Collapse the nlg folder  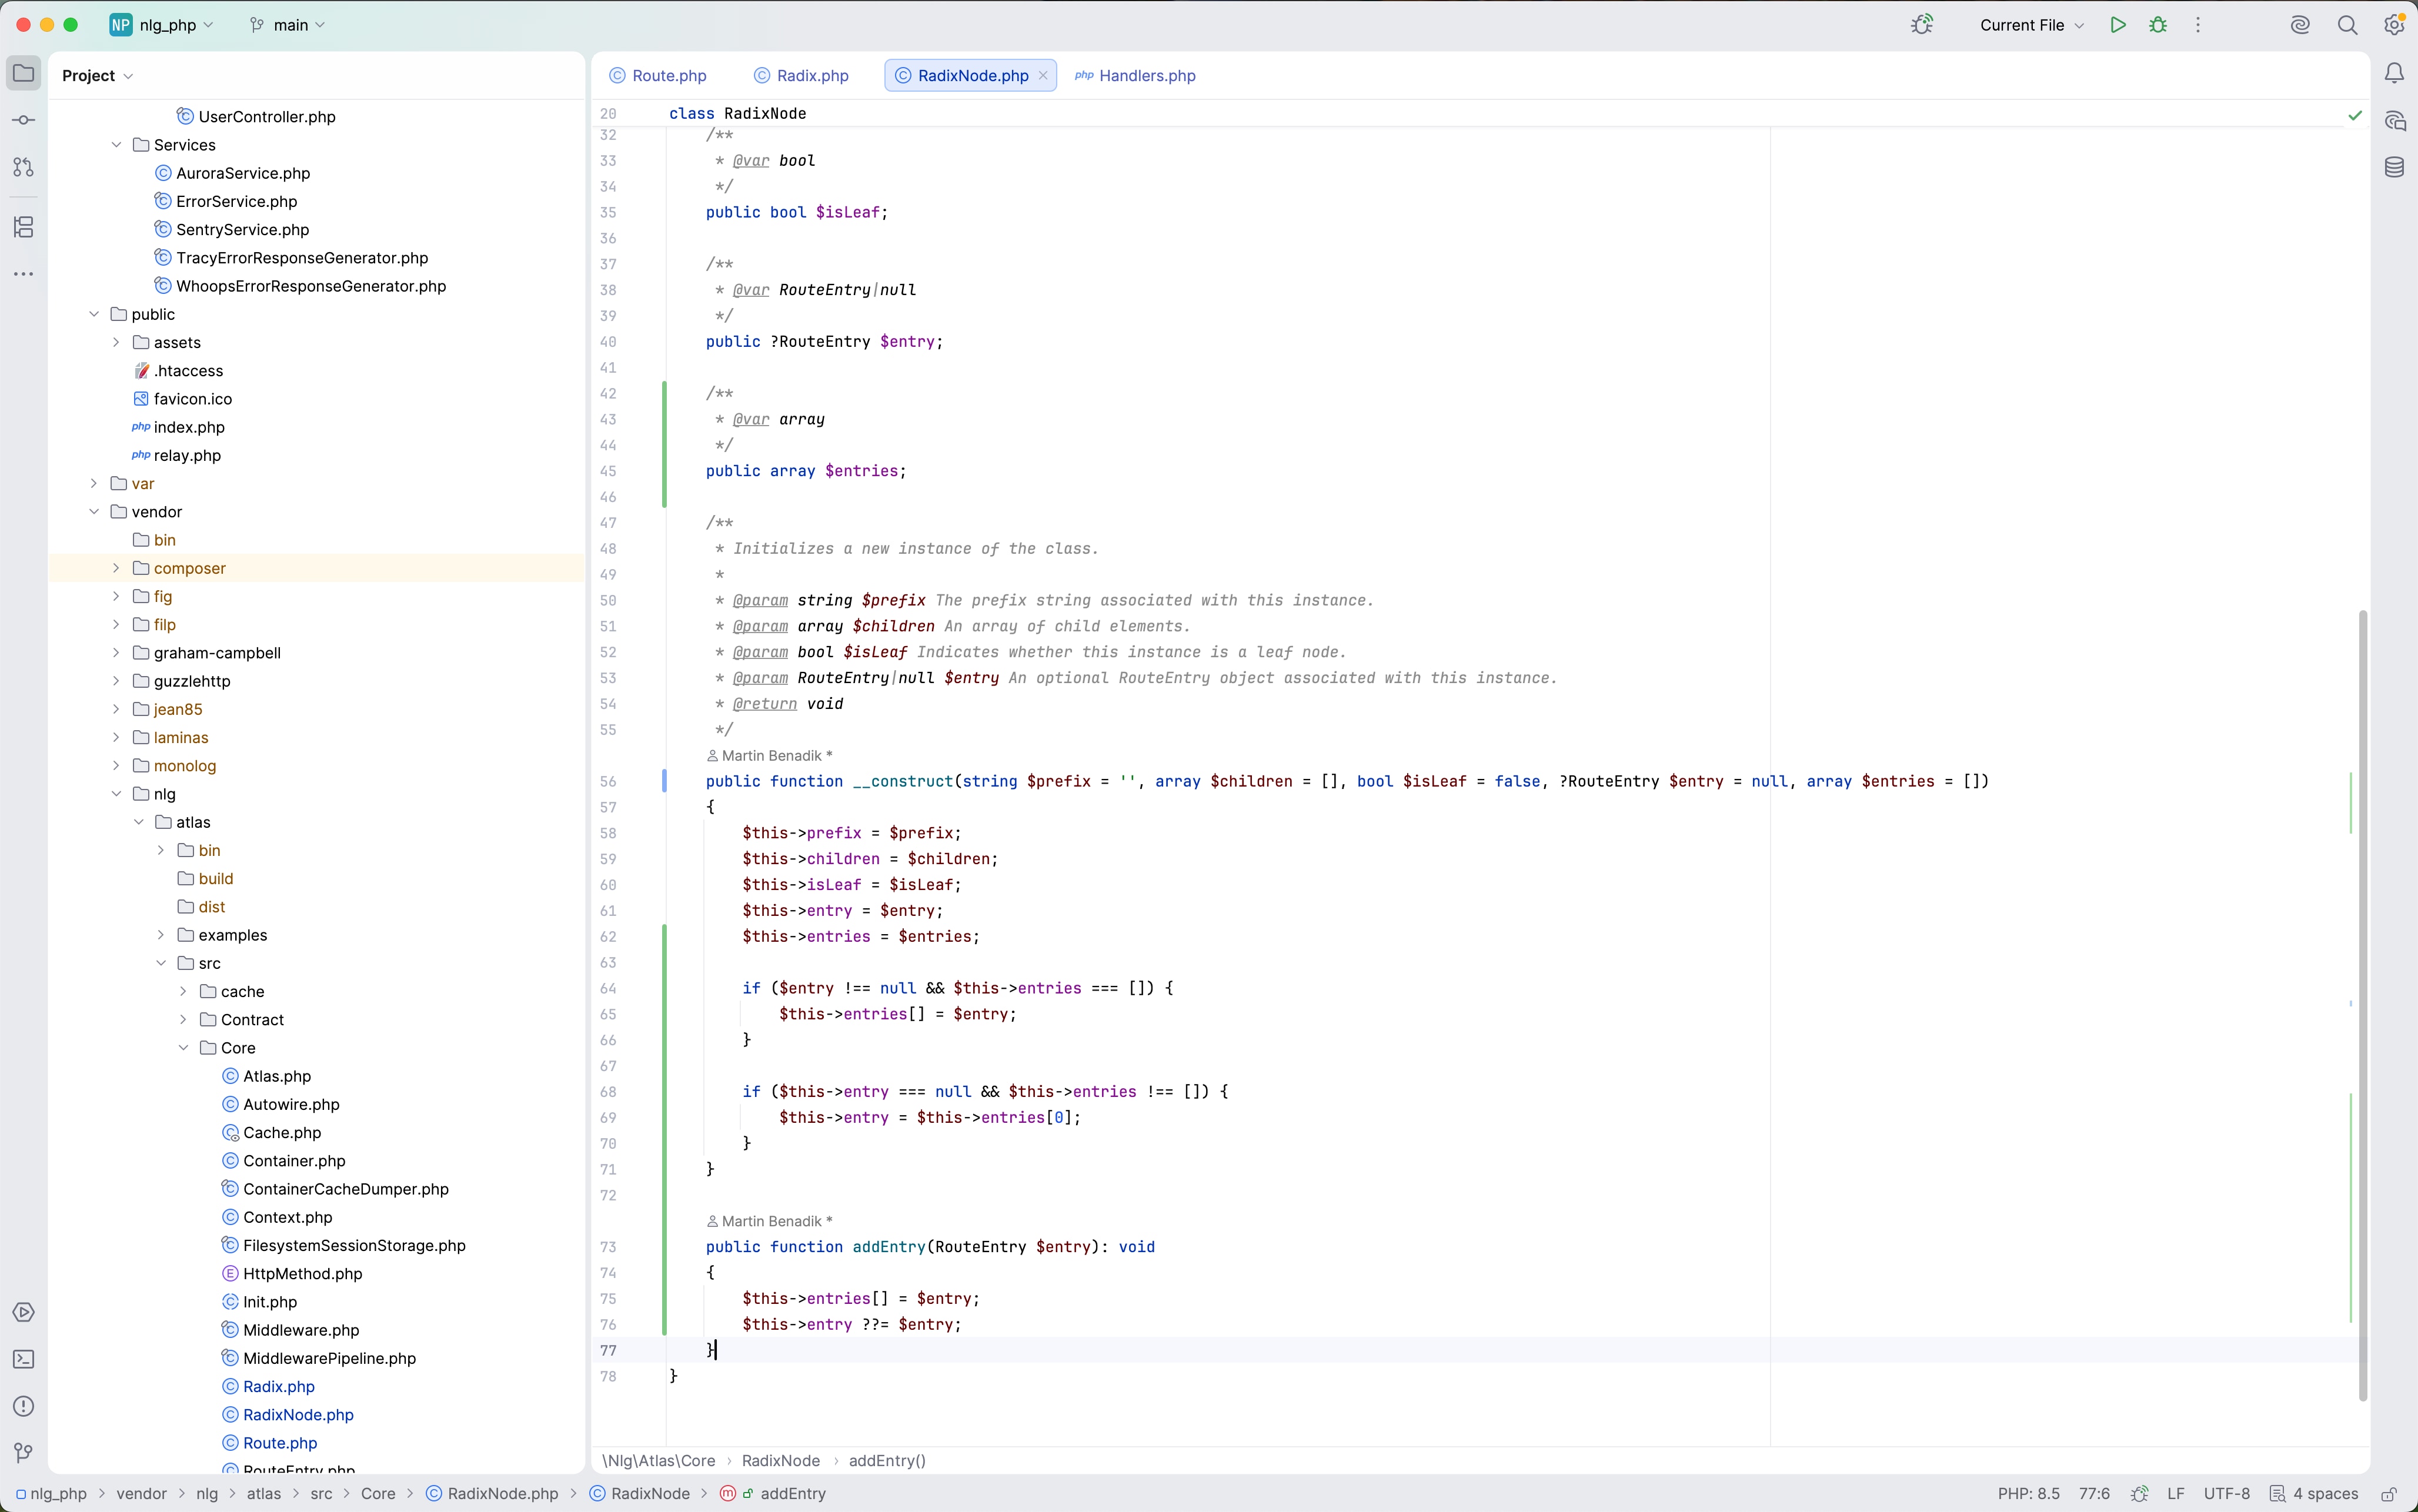point(116,794)
